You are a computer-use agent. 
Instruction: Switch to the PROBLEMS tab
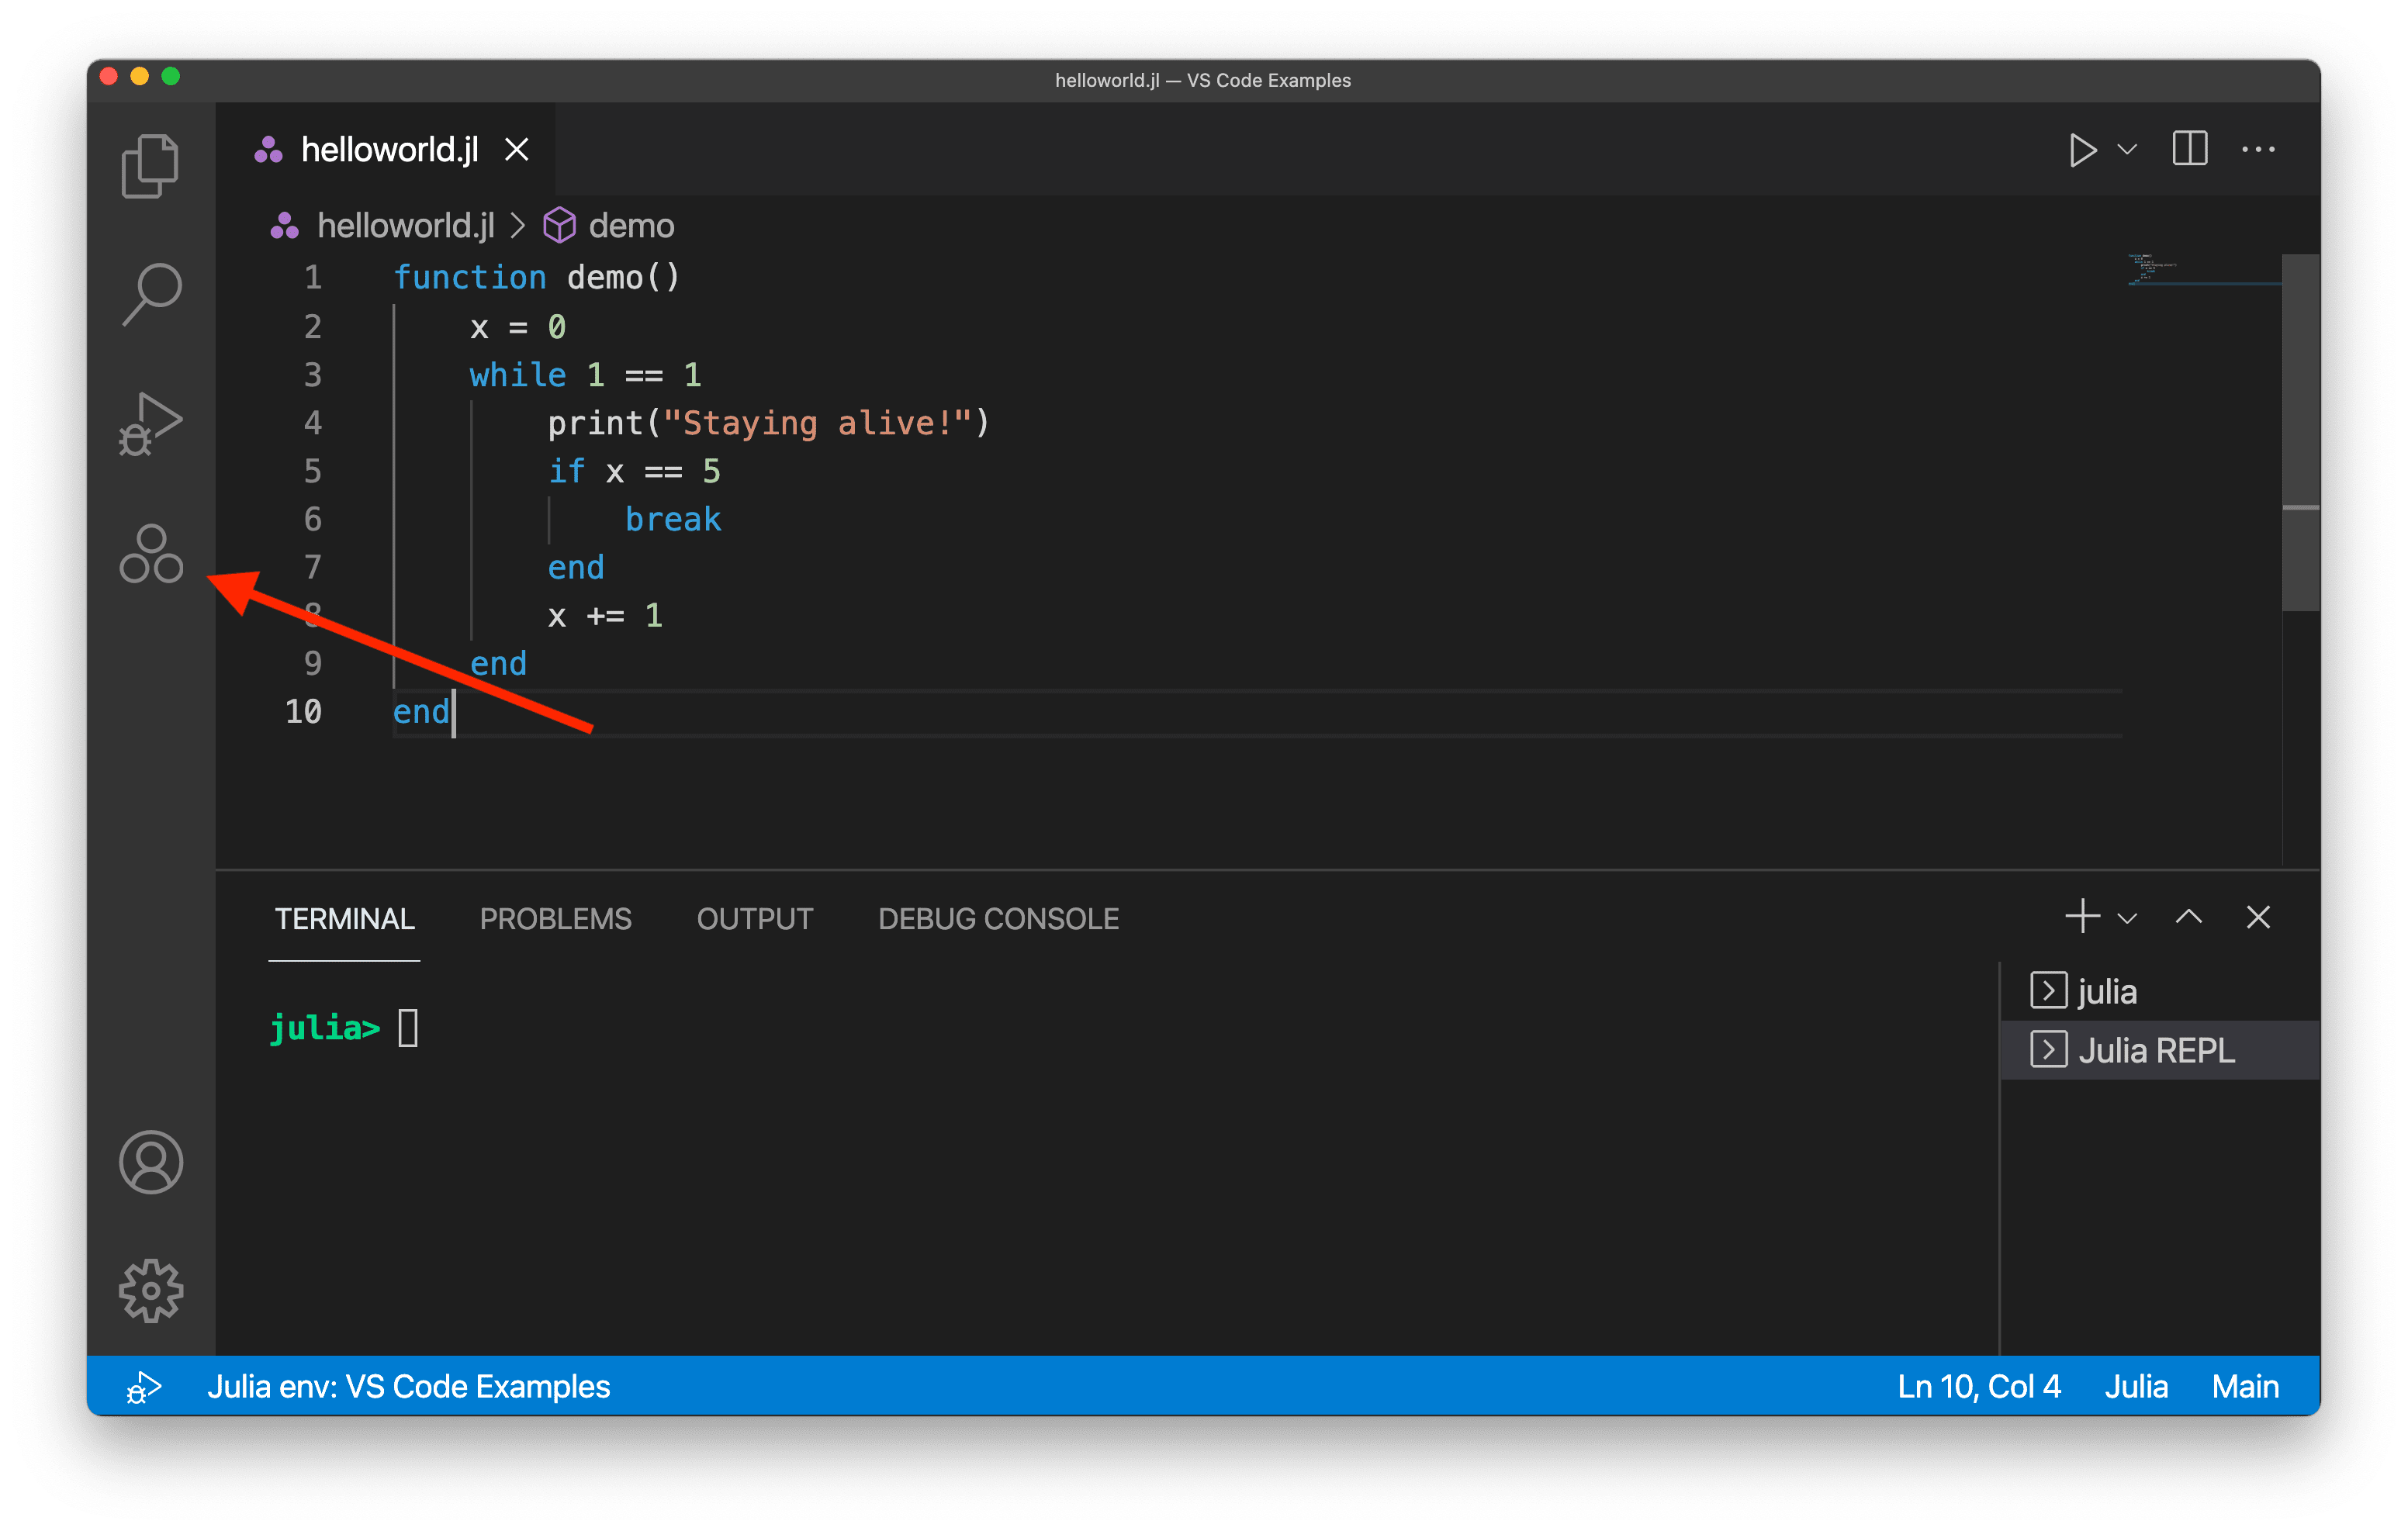pos(555,919)
